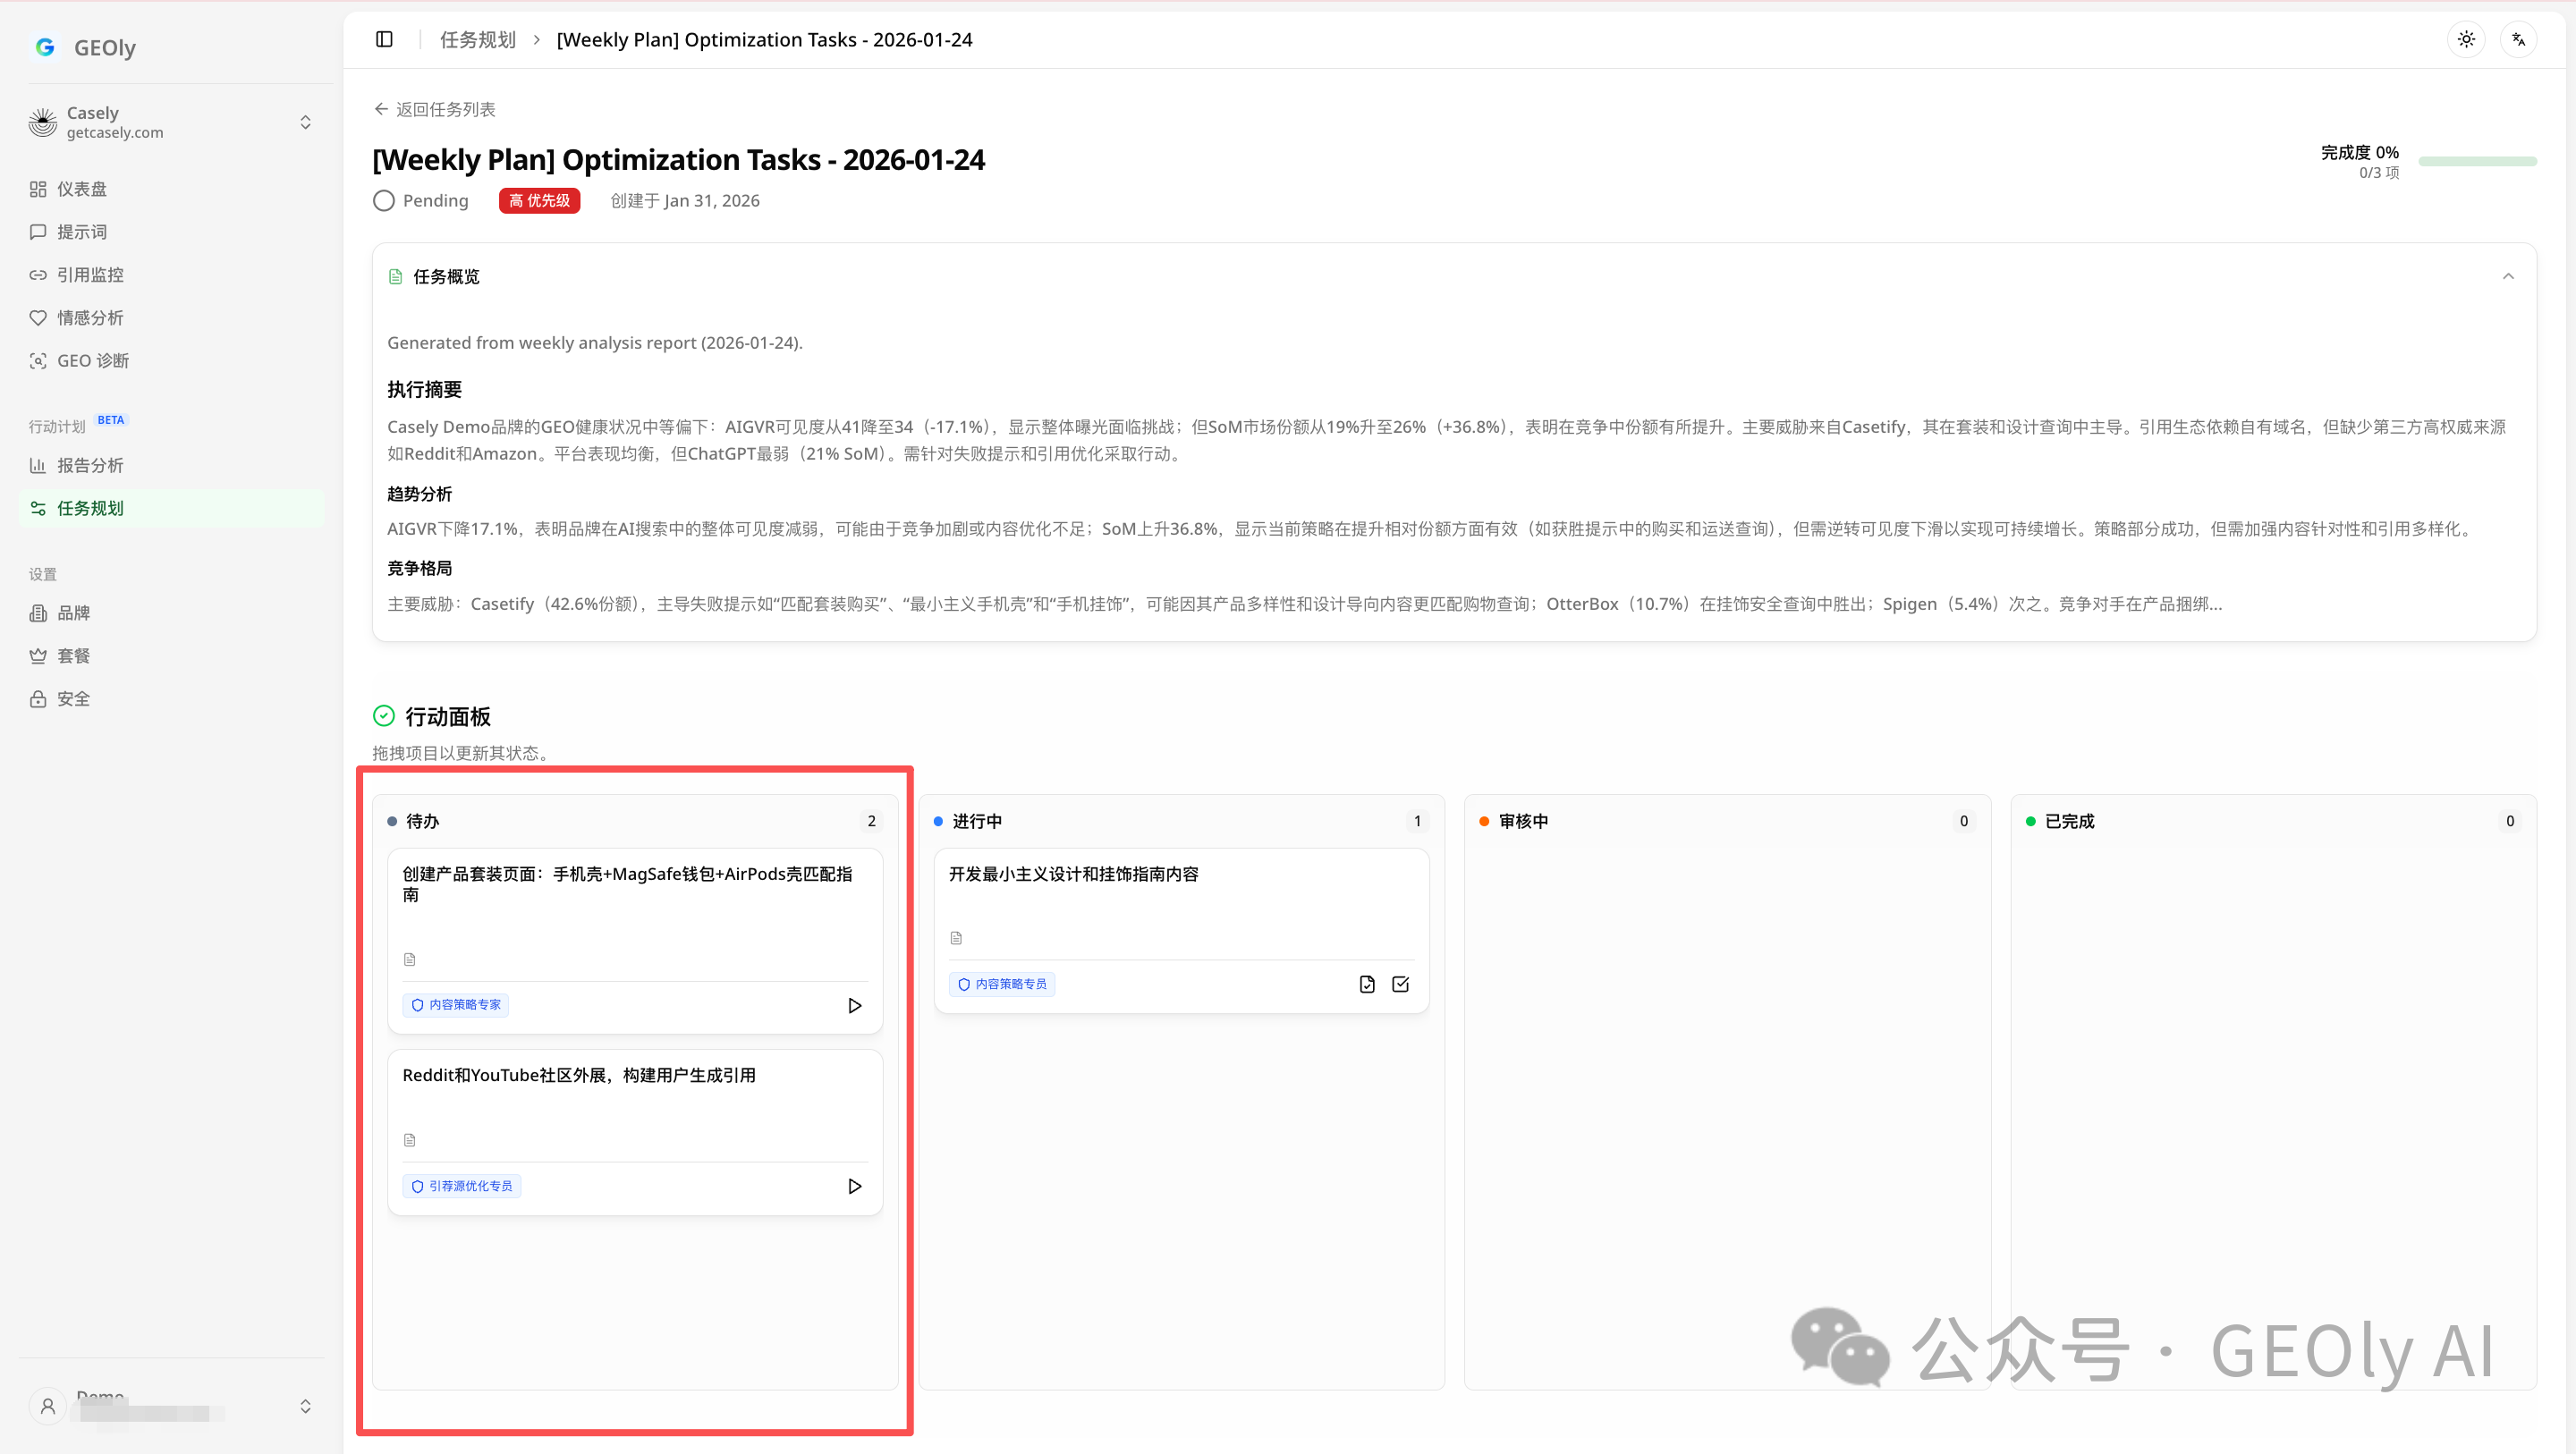Click the 任务规划 breadcrumb
The width and height of the screenshot is (2576, 1454).
pyautogui.click(x=478, y=40)
